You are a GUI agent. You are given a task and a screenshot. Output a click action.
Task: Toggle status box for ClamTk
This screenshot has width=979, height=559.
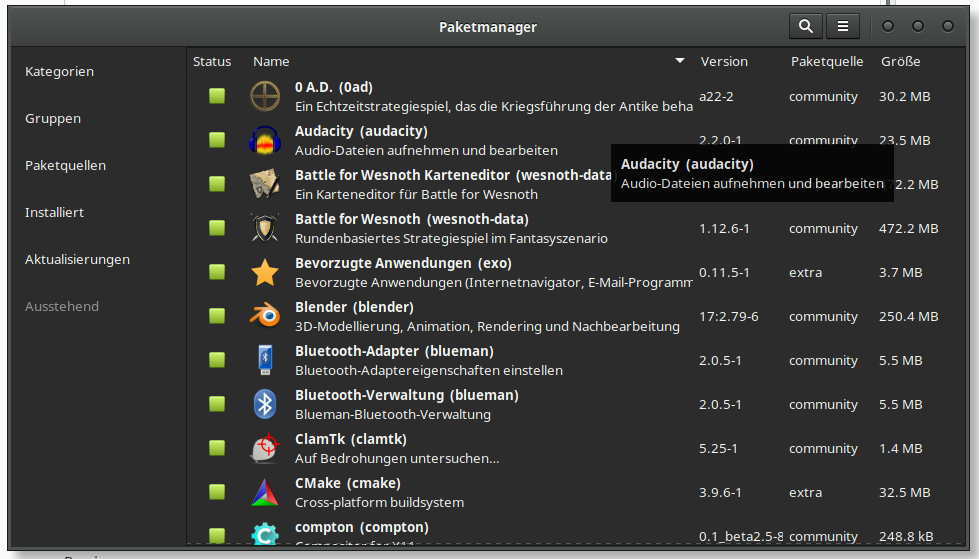[x=217, y=448]
